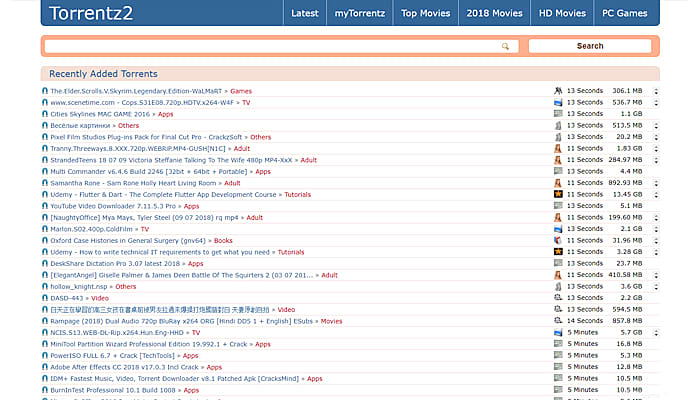
Task: Expand options arrow on hollow_knight.nsp row
Action: pos(656,287)
